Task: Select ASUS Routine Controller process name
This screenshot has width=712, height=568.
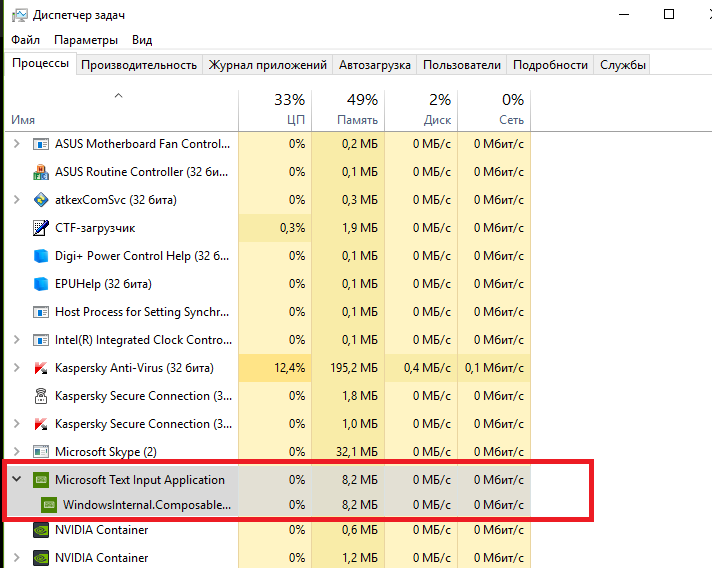Action: point(142,172)
